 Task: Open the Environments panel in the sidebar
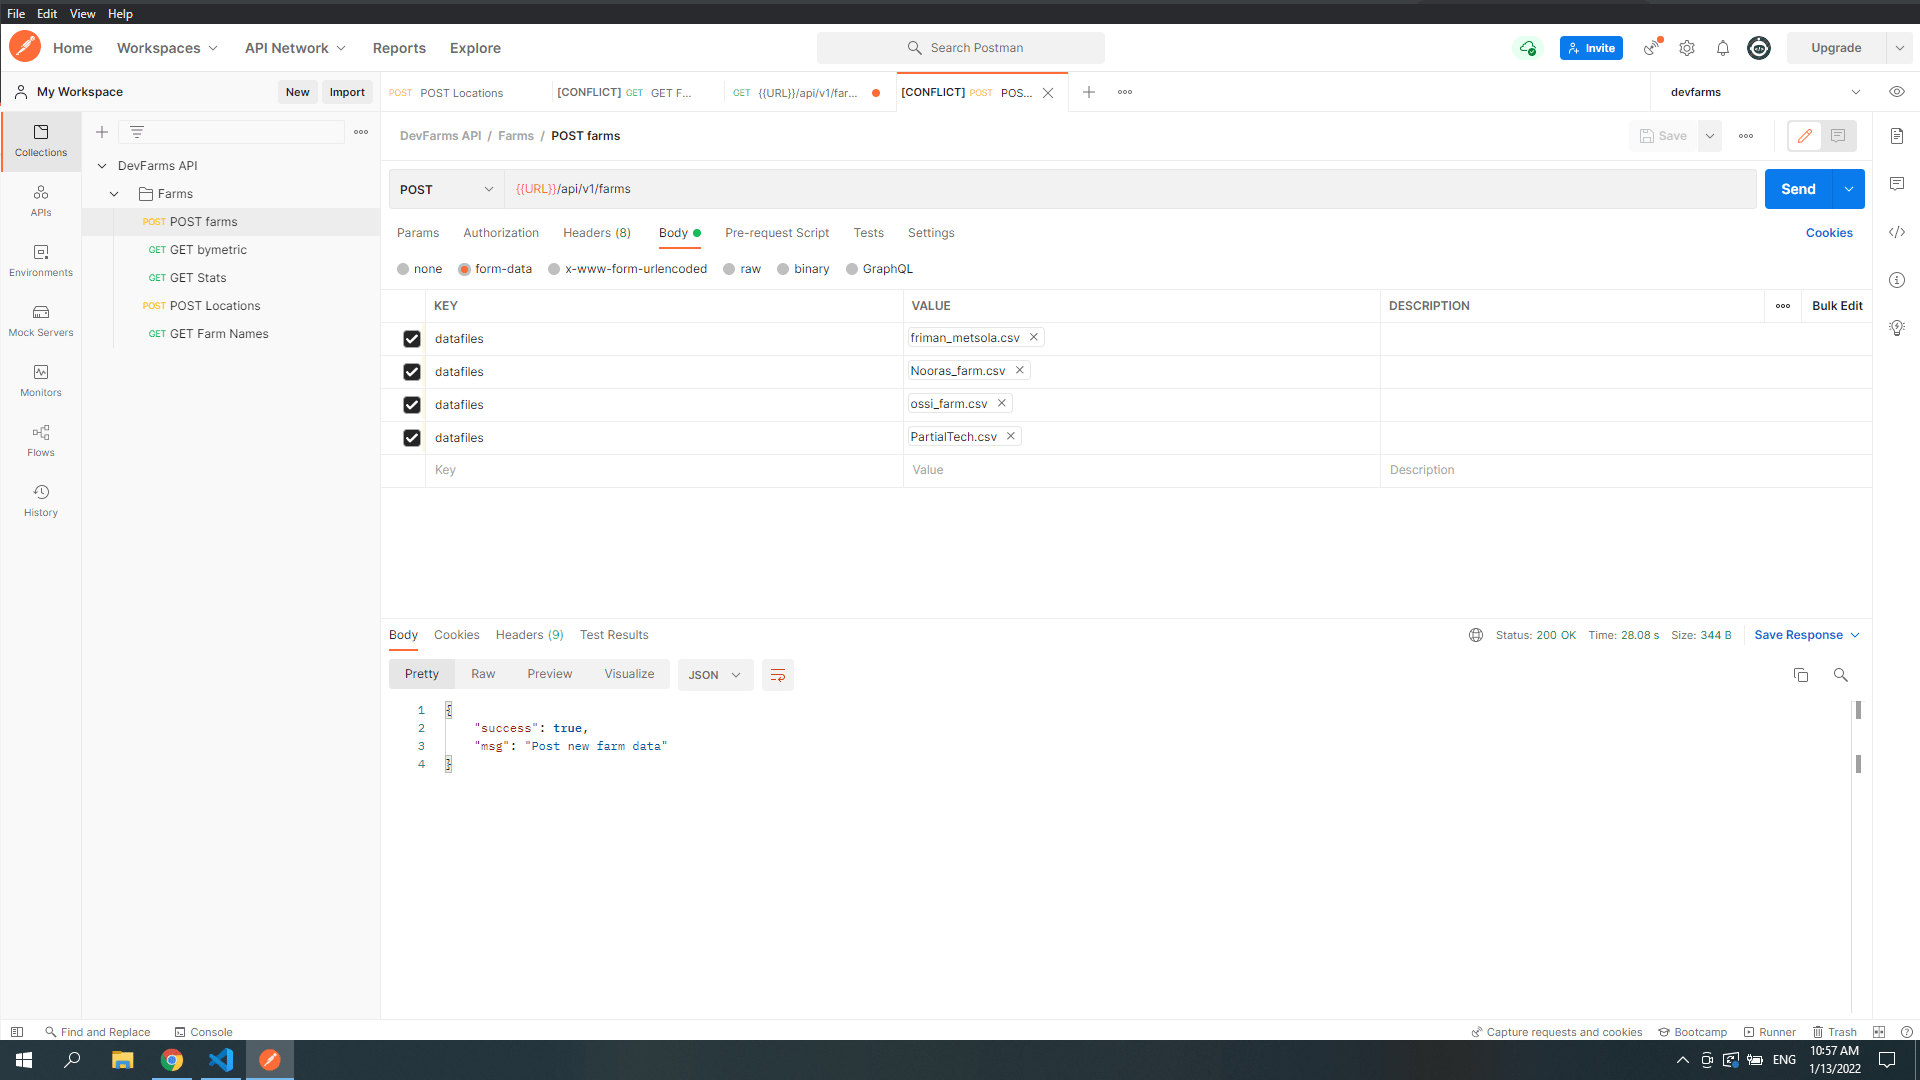click(40, 262)
